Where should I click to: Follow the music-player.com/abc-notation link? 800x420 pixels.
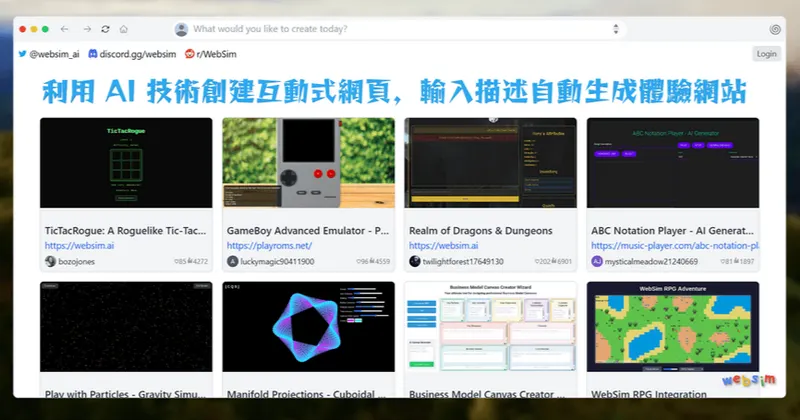(674, 245)
